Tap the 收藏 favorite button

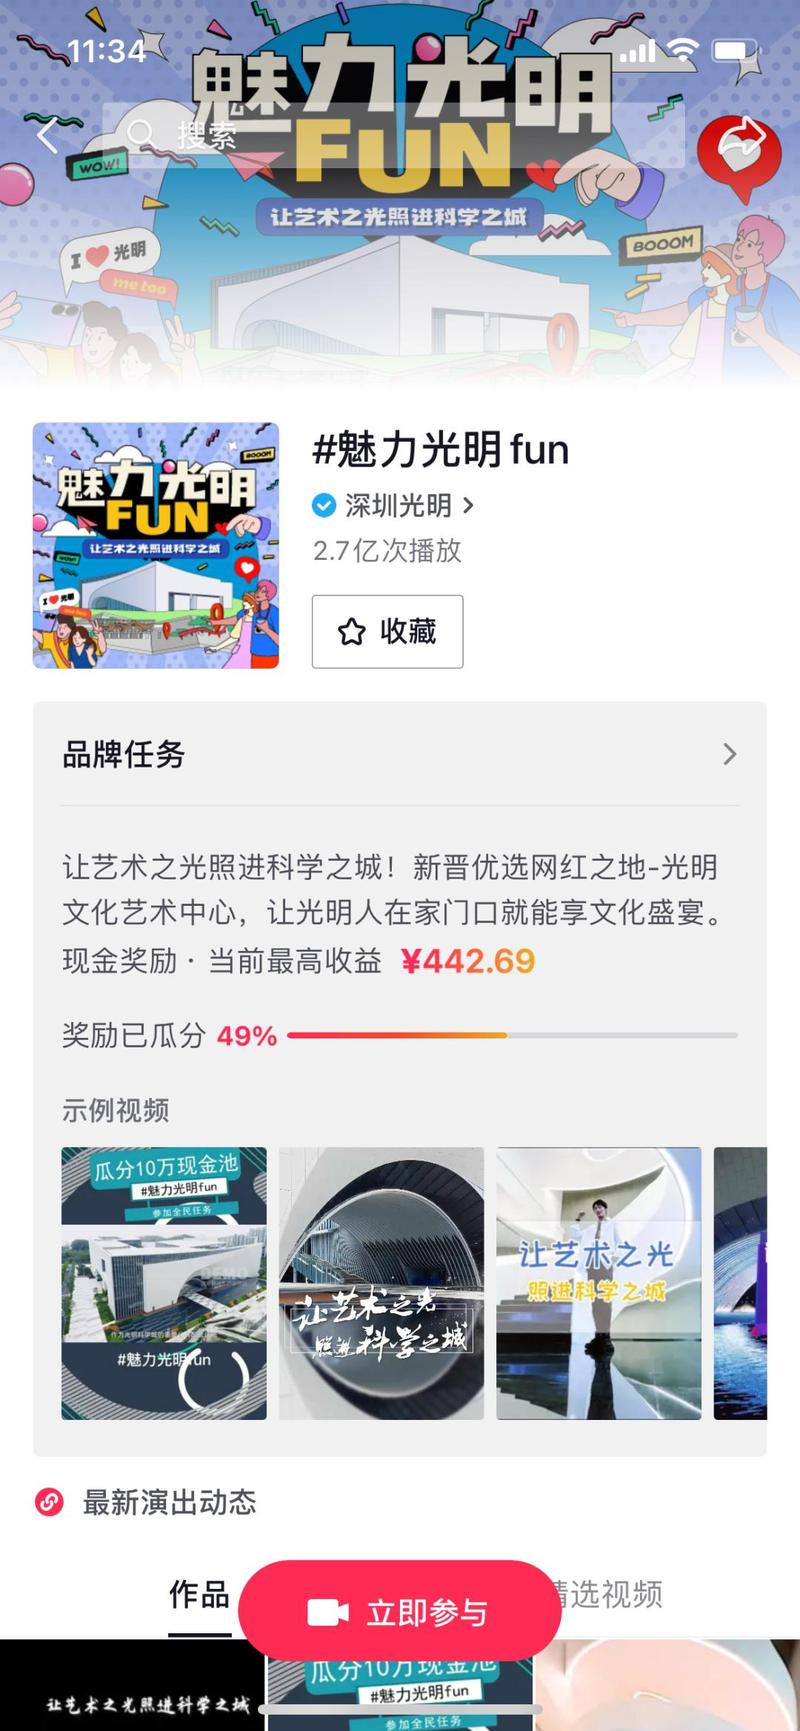pos(388,632)
